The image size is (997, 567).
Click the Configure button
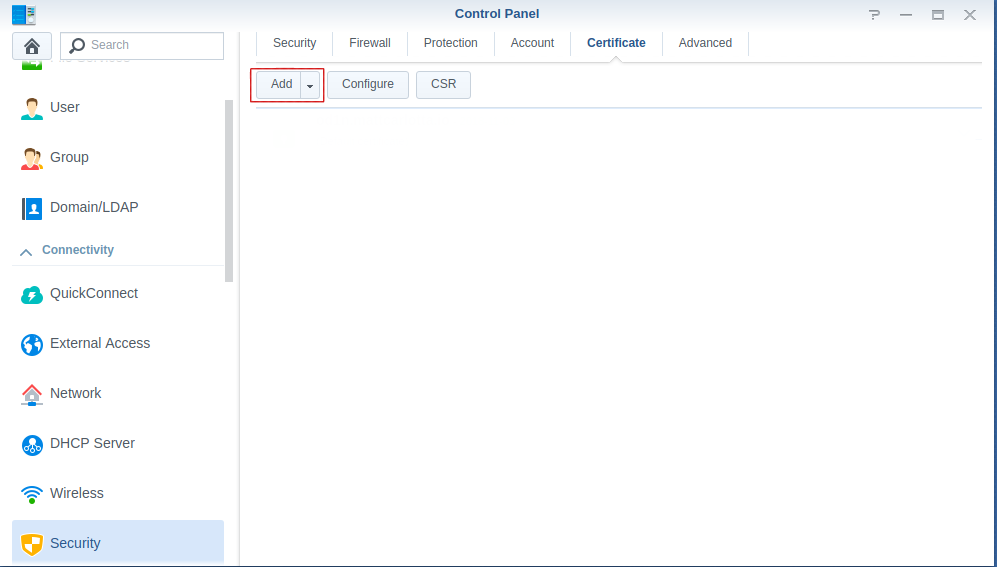tap(368, 85)
